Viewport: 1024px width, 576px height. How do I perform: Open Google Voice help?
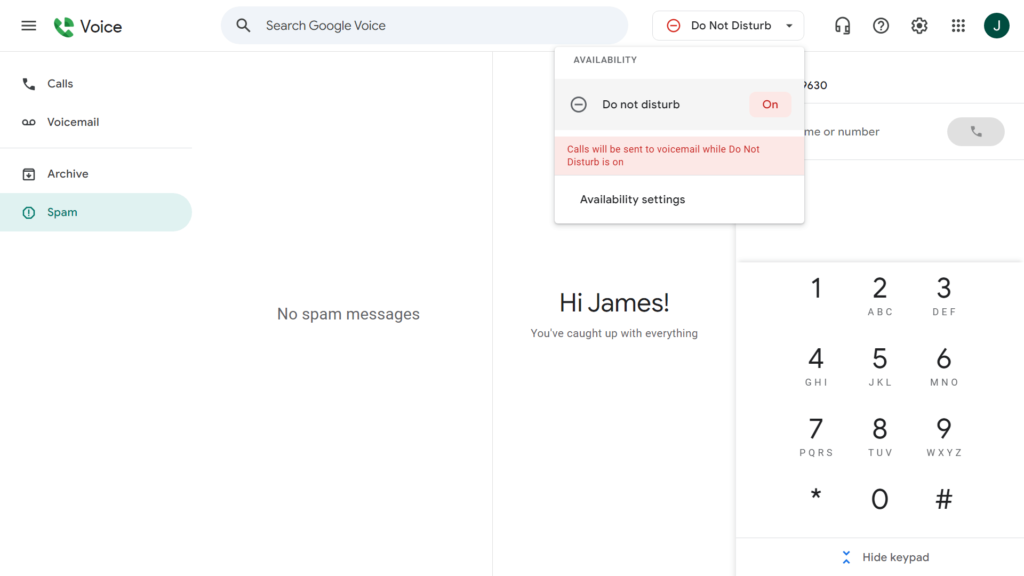pos(881,25)
